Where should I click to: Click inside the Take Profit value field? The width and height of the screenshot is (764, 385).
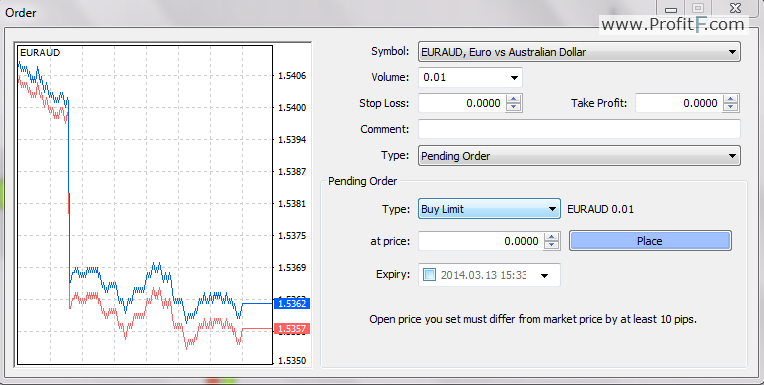pos(679,103)
